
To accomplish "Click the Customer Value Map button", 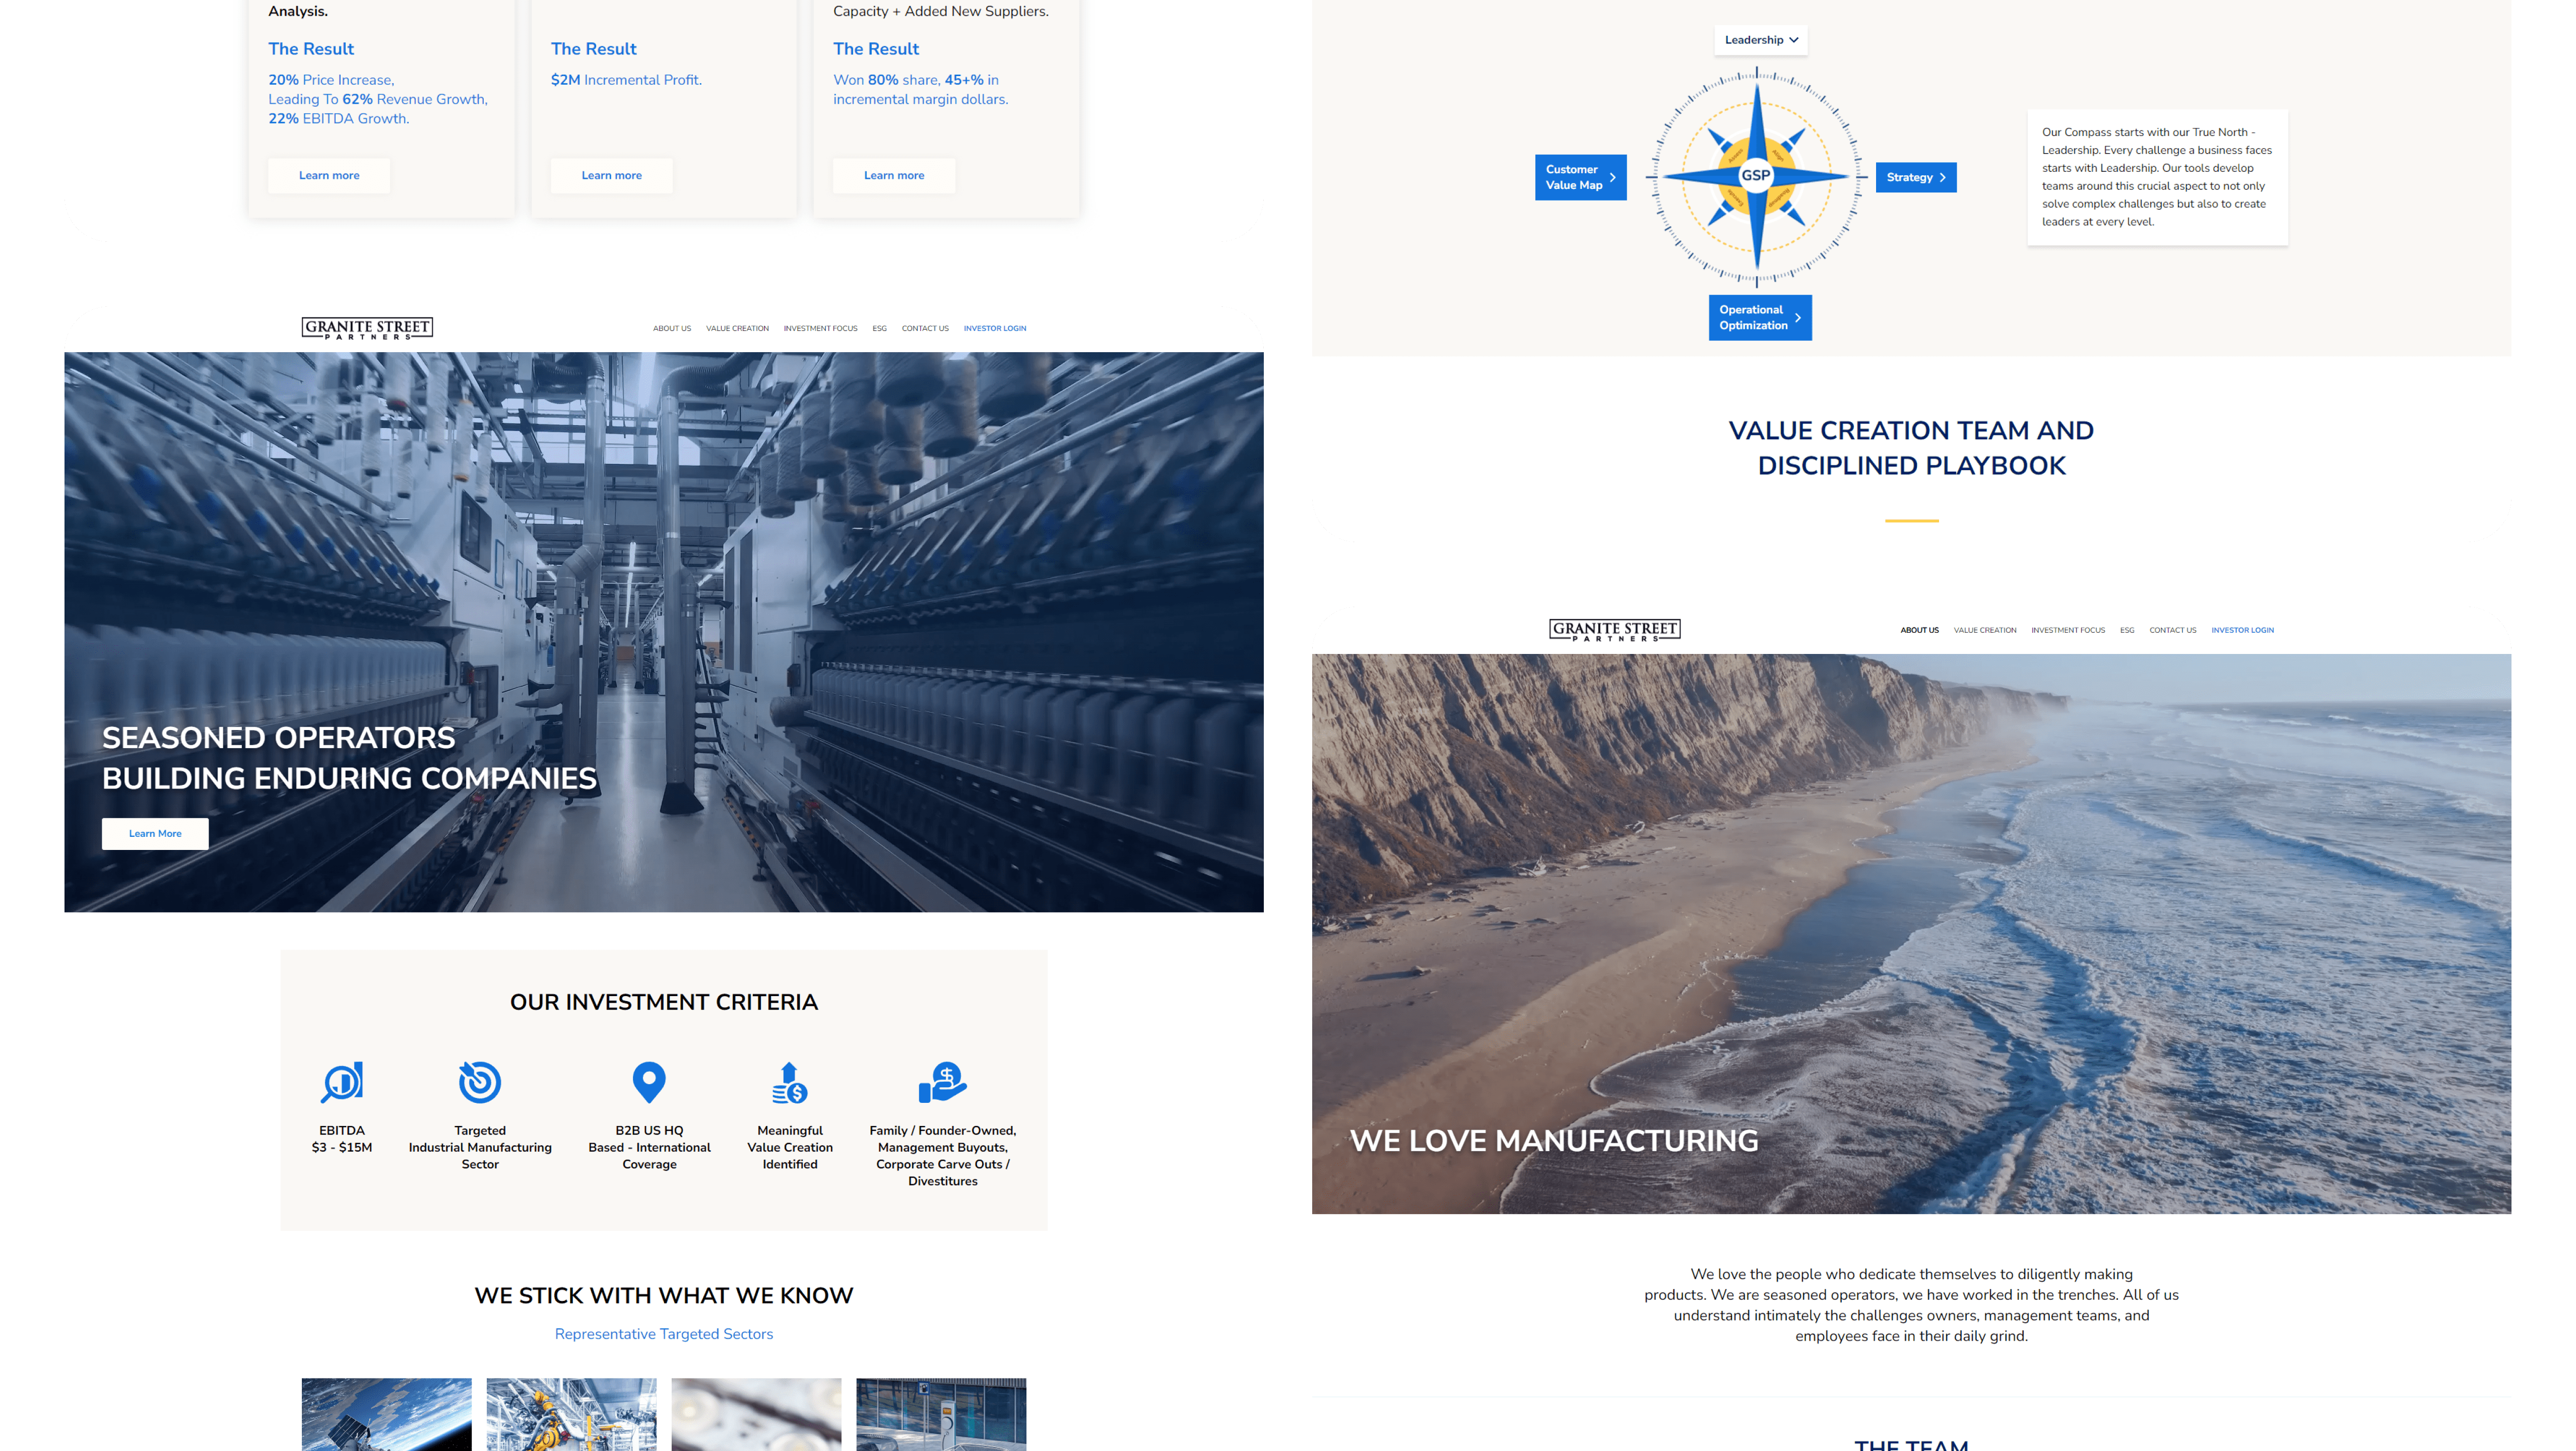I will pyautogui.click(x=1580, y=176).
